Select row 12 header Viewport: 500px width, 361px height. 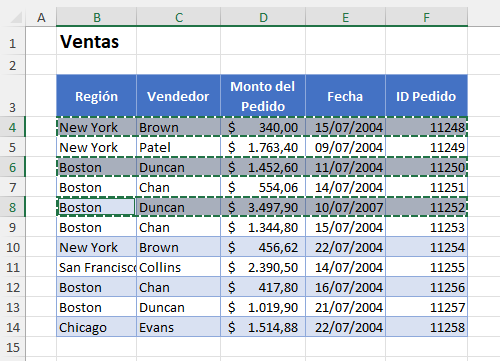click(13, 287)
